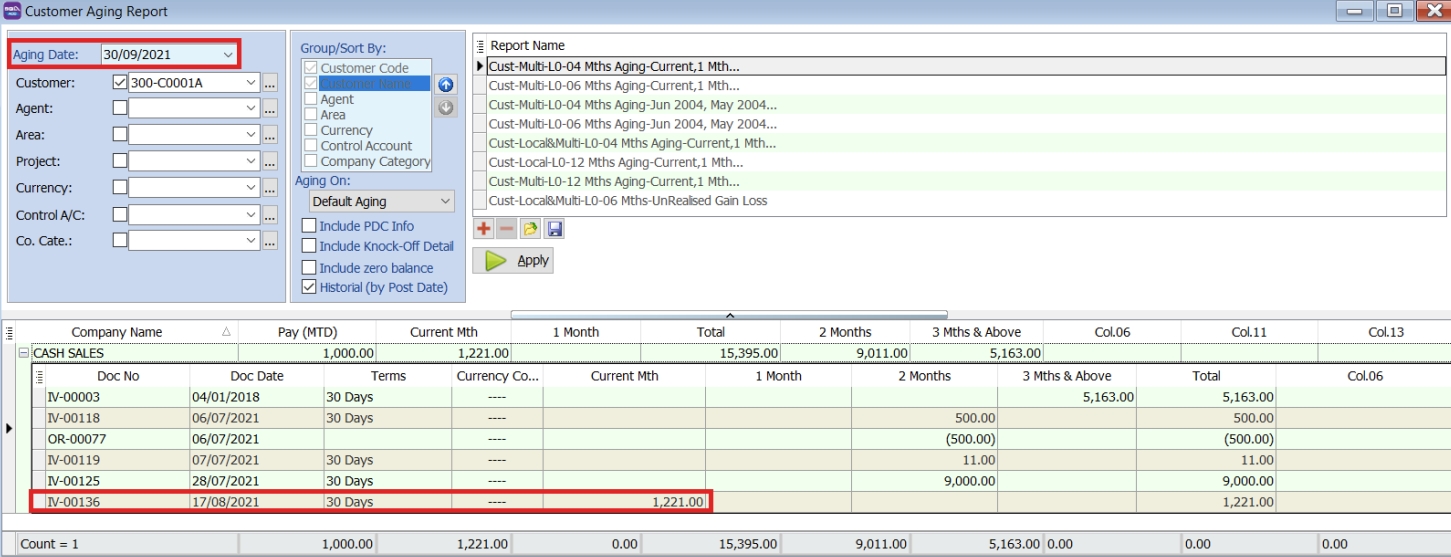Click the open folder report icon
Viewport: 1451px width, 557px height.
tap(530, 229)
